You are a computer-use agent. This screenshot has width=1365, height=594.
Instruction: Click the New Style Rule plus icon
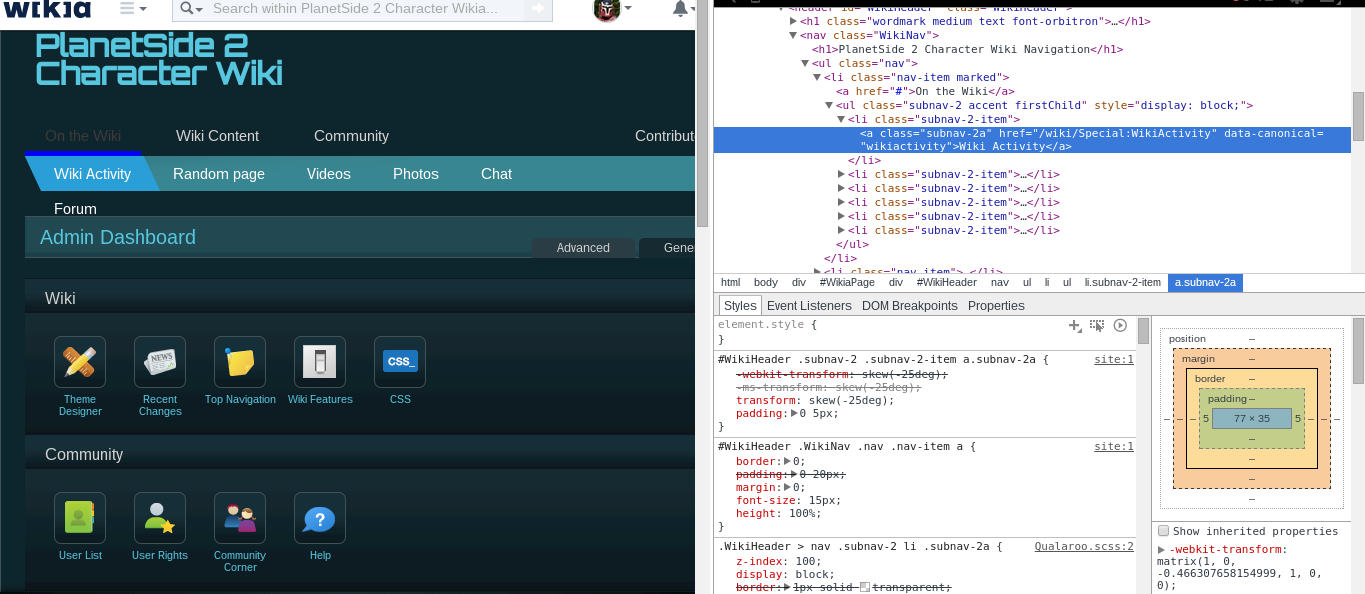pyautogui.click(x=1075, y=326)
